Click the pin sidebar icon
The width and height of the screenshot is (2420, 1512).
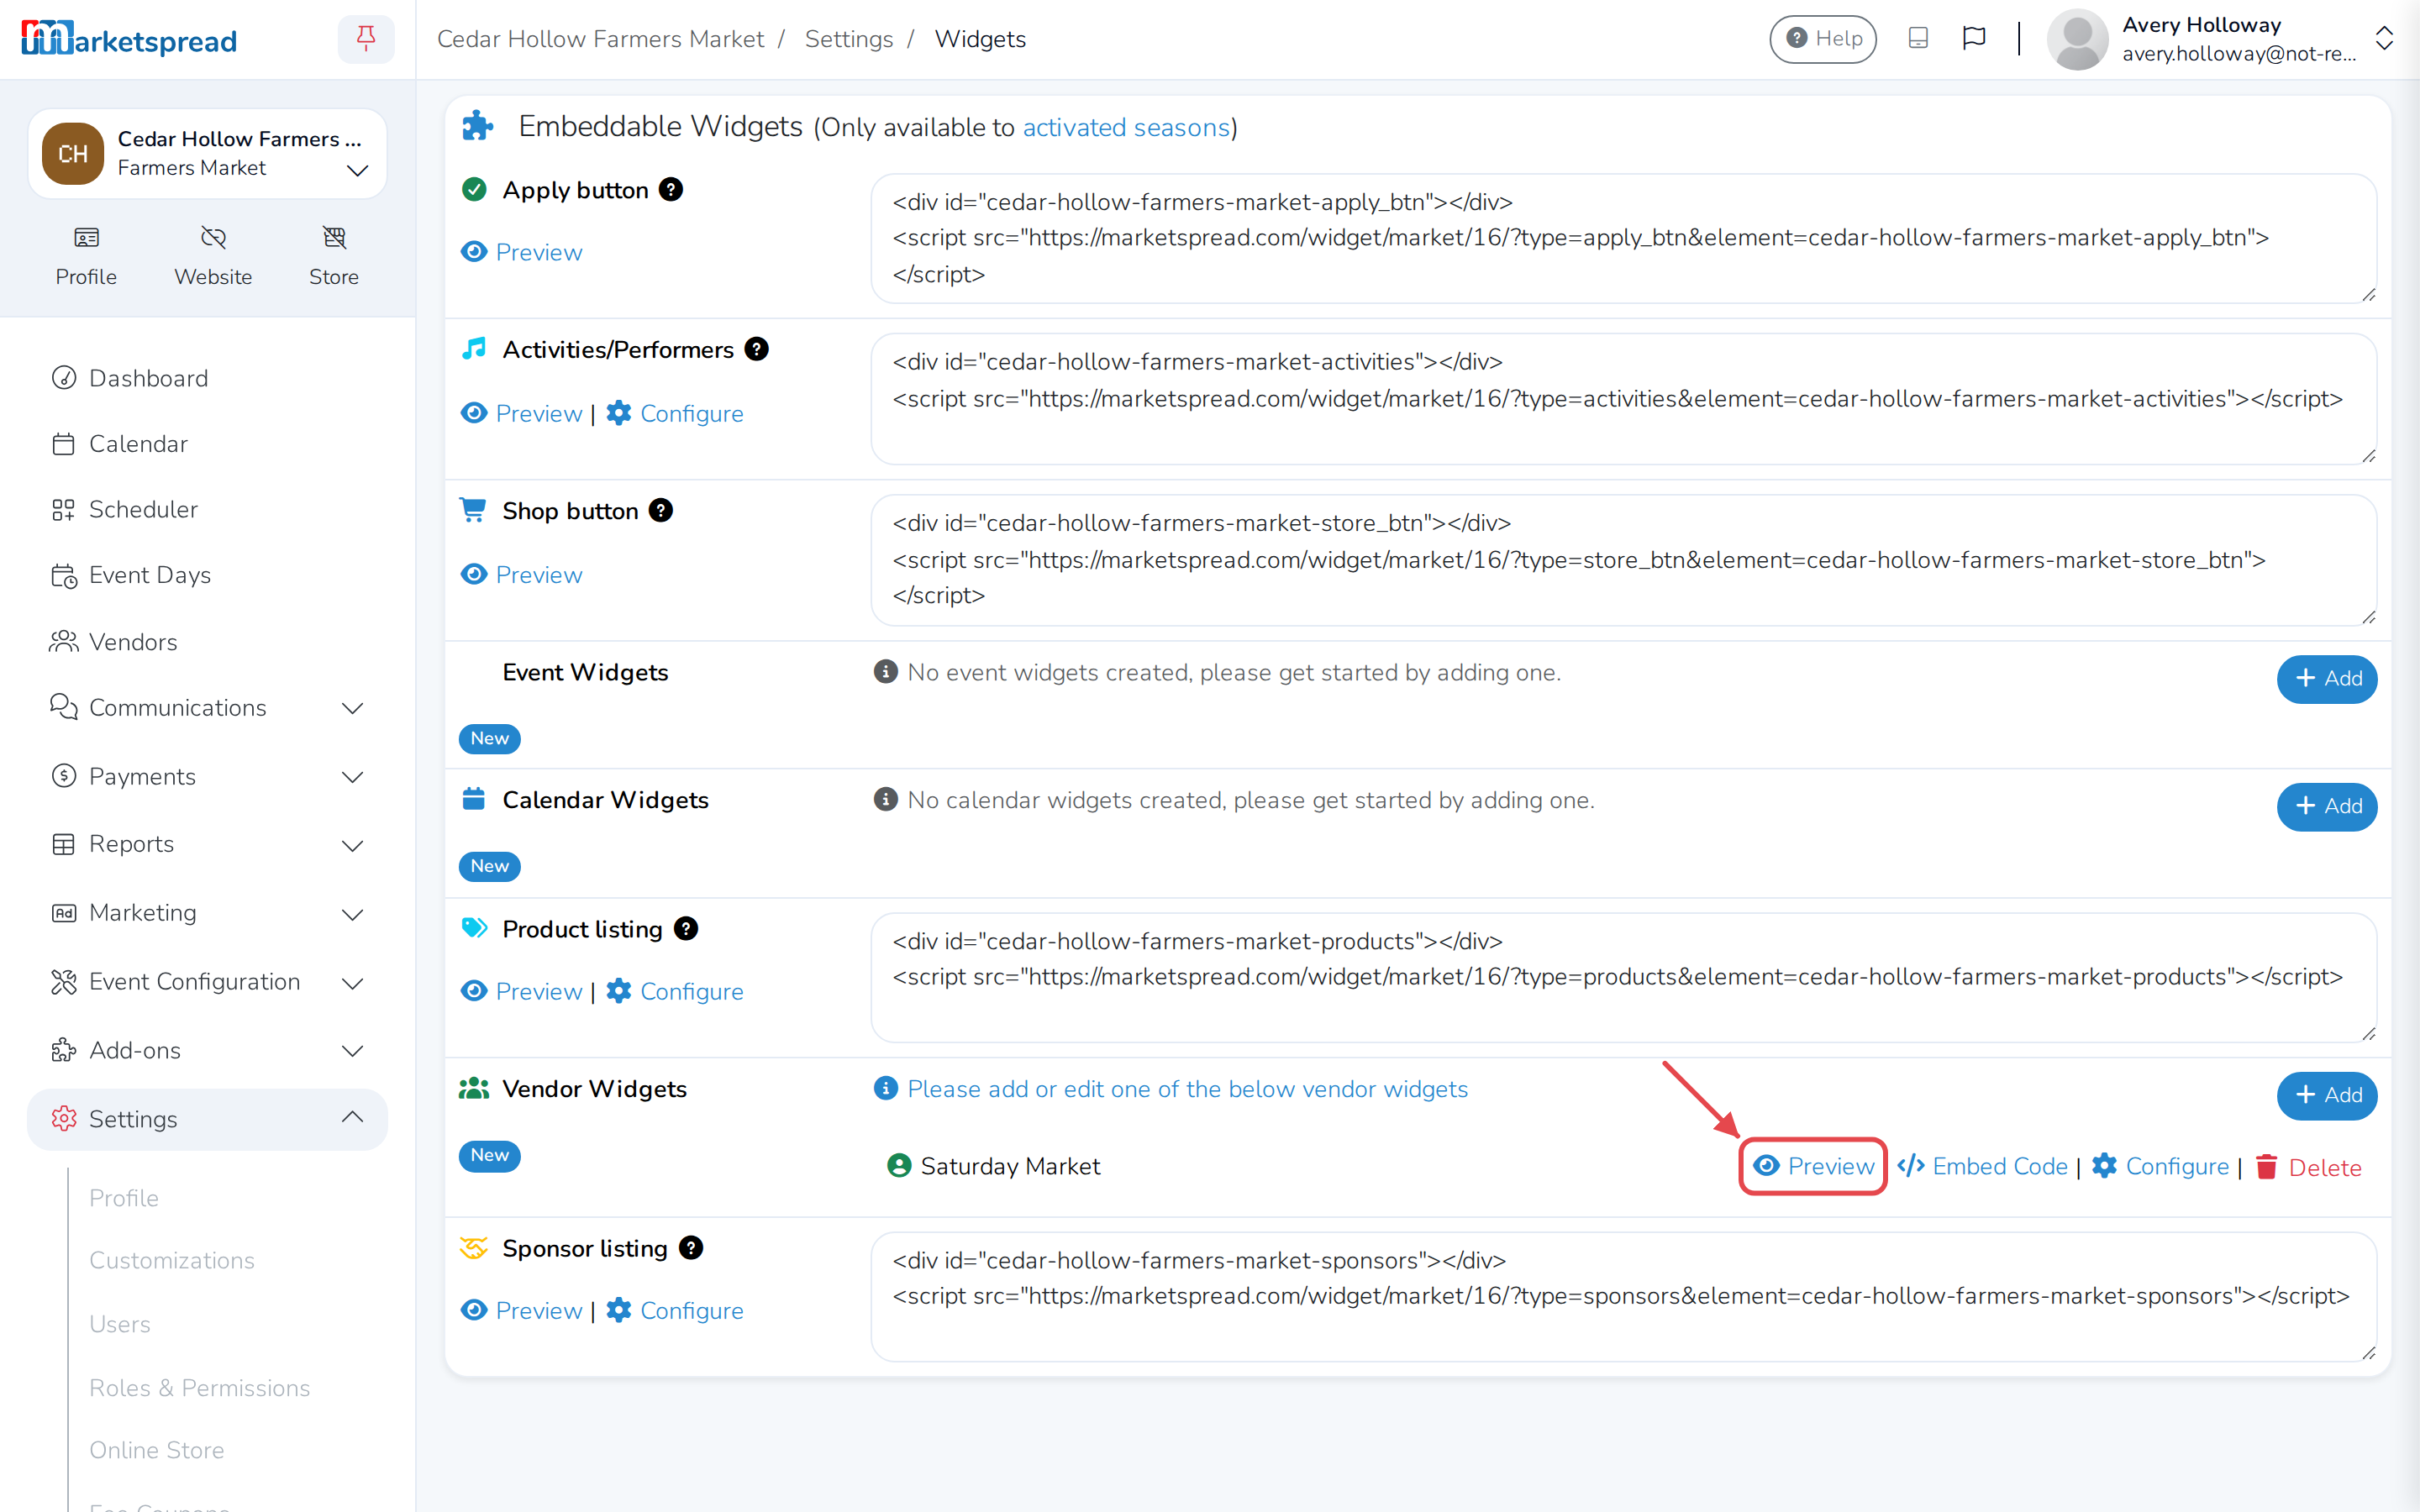click(366, 39)
